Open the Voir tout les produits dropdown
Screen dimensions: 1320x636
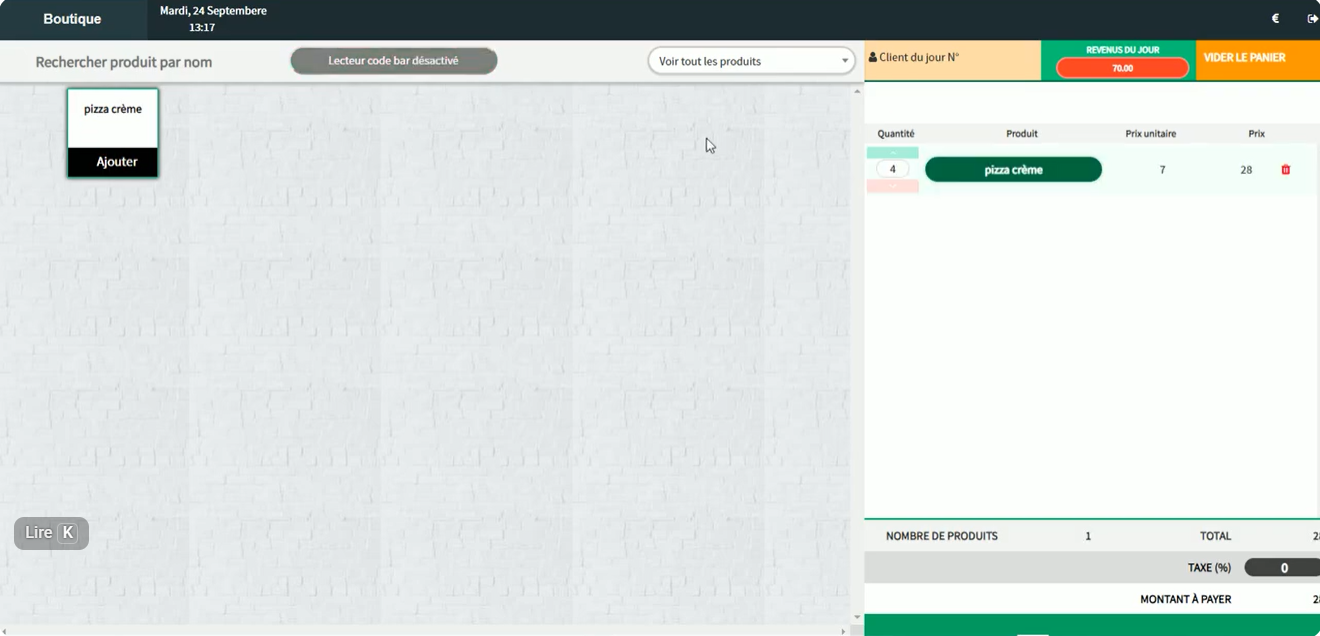coord(752,61)
